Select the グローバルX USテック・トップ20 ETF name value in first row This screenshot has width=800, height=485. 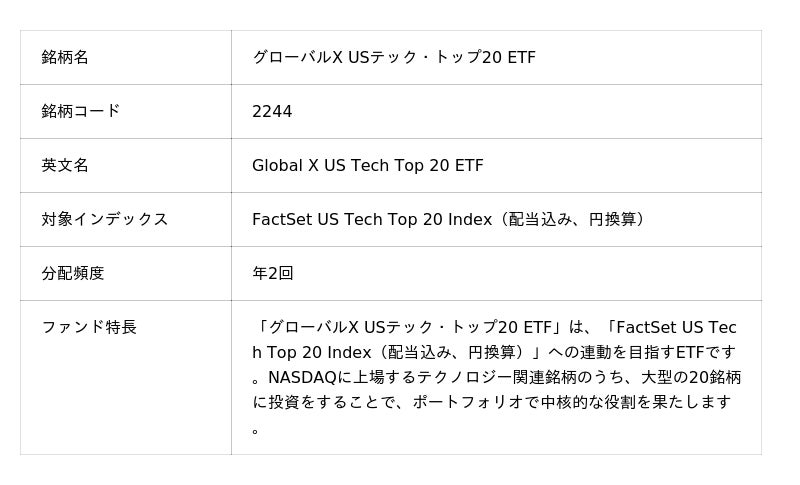point(394,58)
